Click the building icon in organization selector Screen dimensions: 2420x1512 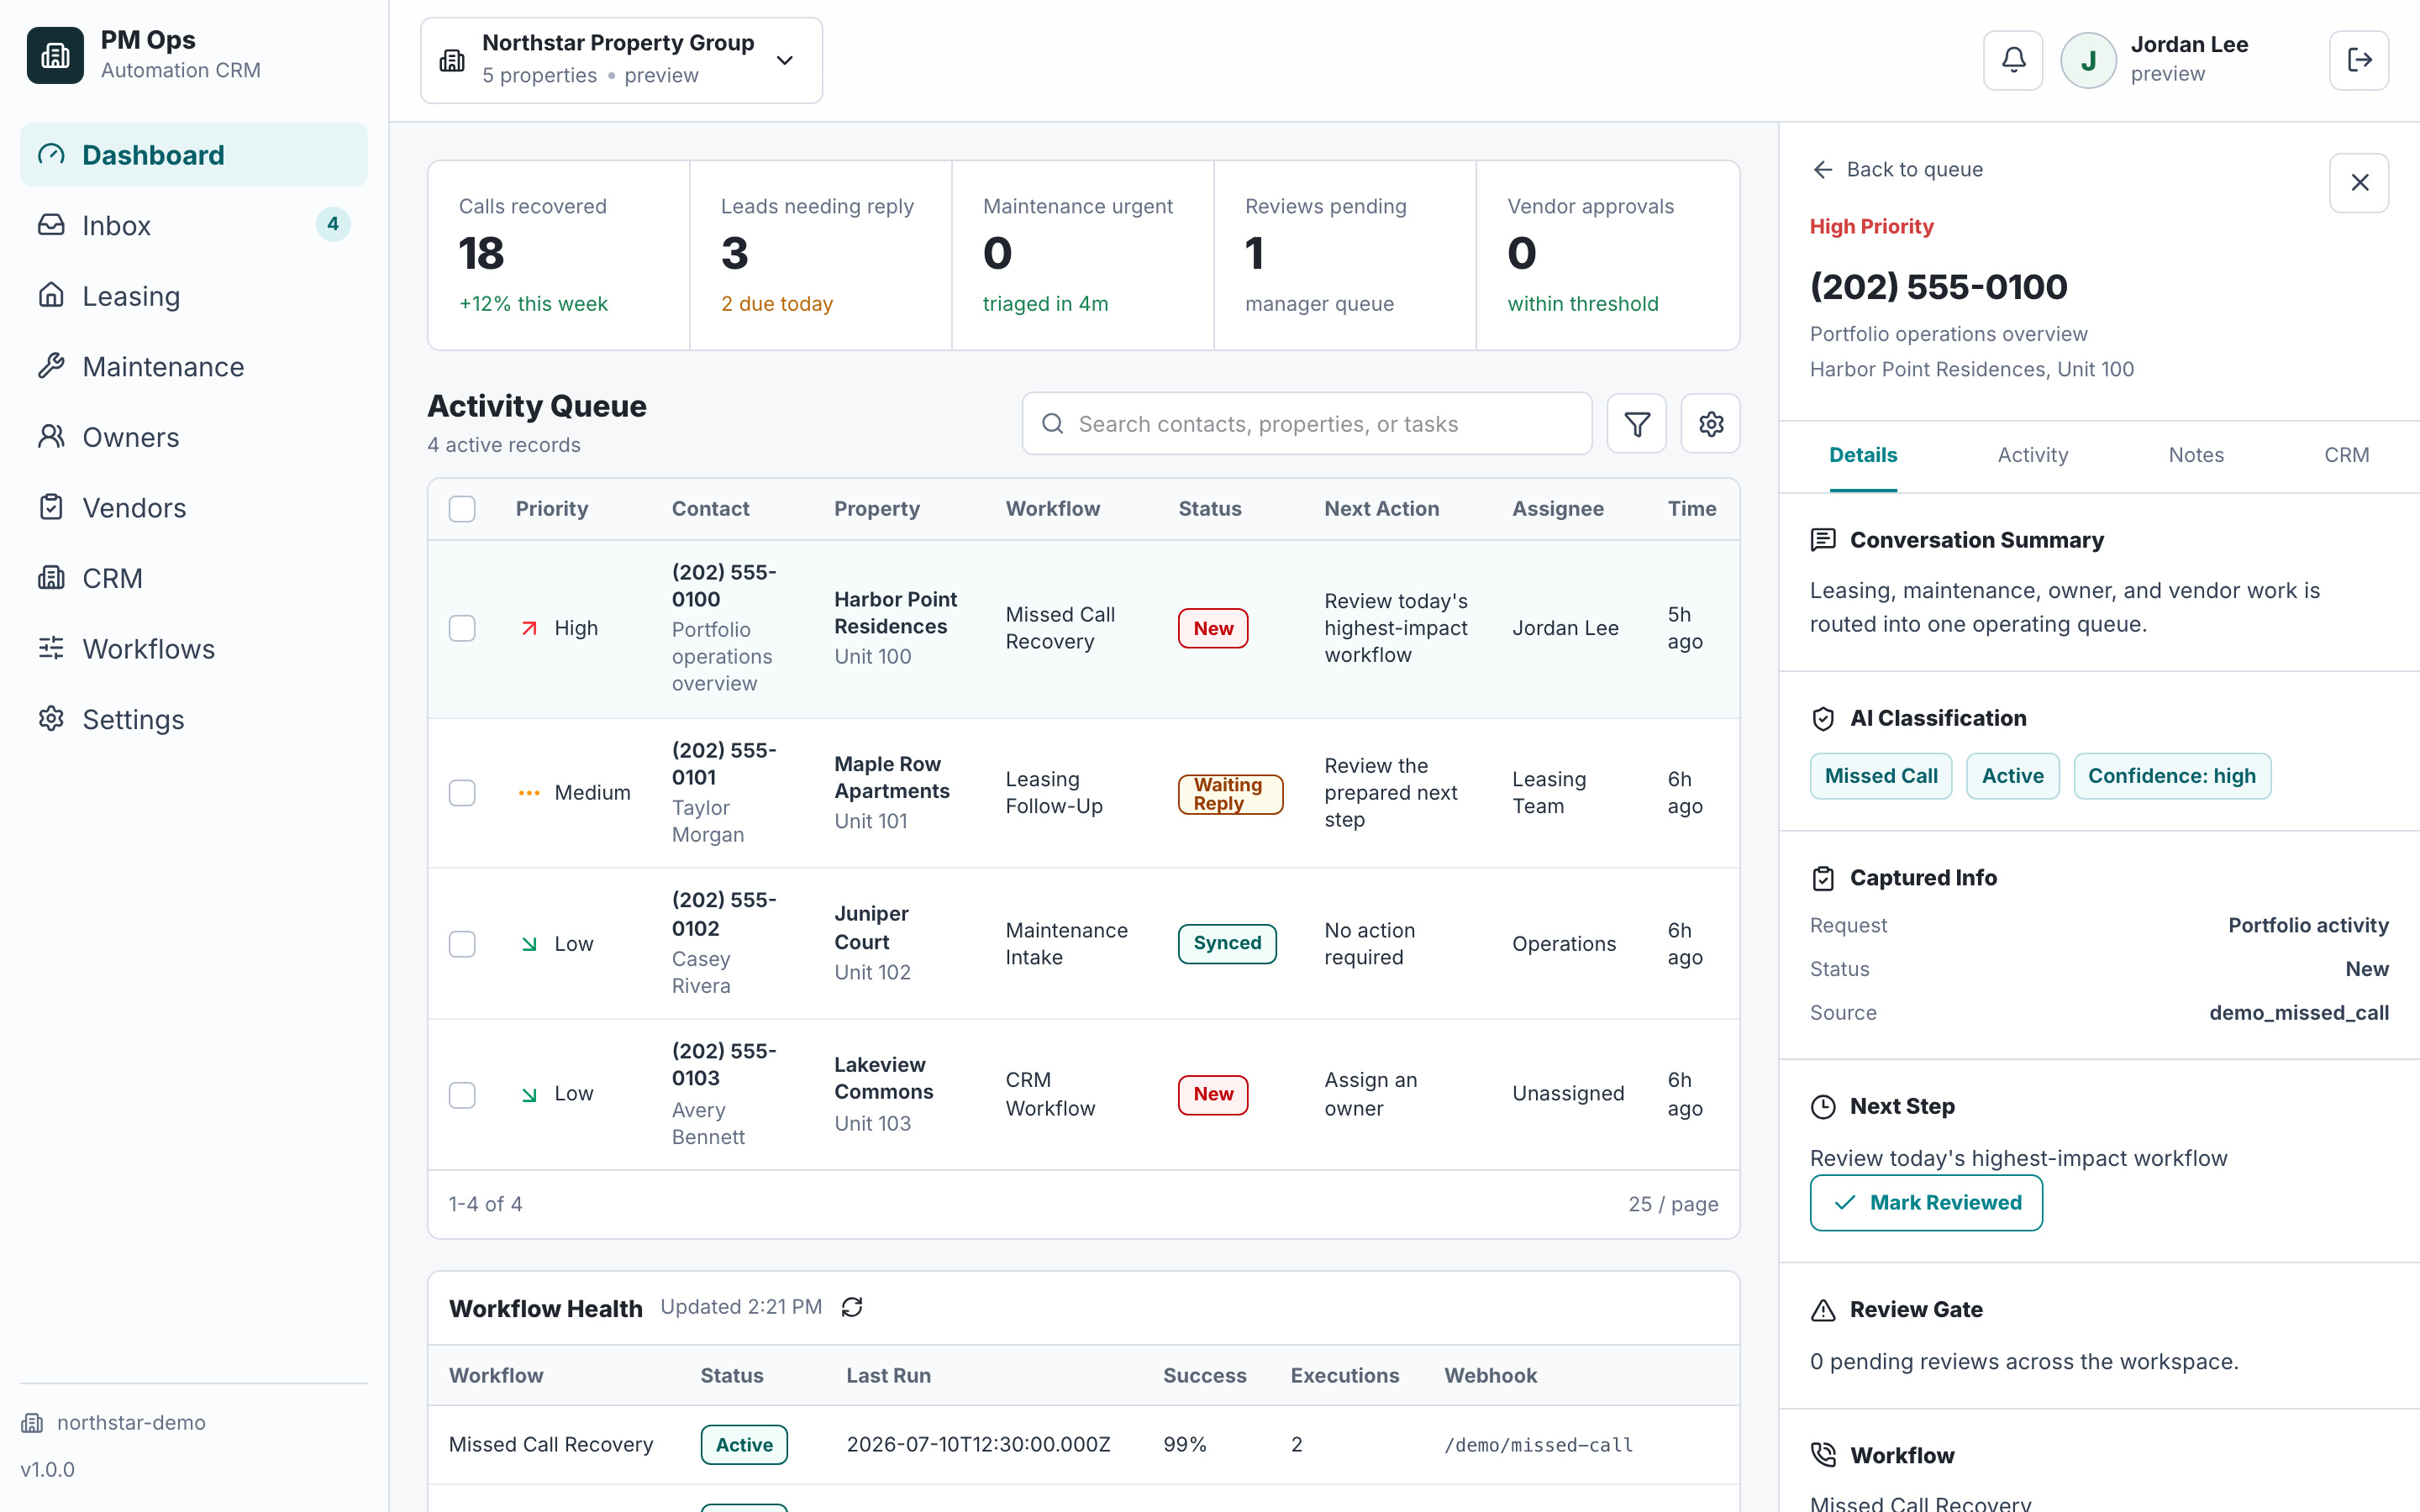pyautogui.click(x=452, y=60)
